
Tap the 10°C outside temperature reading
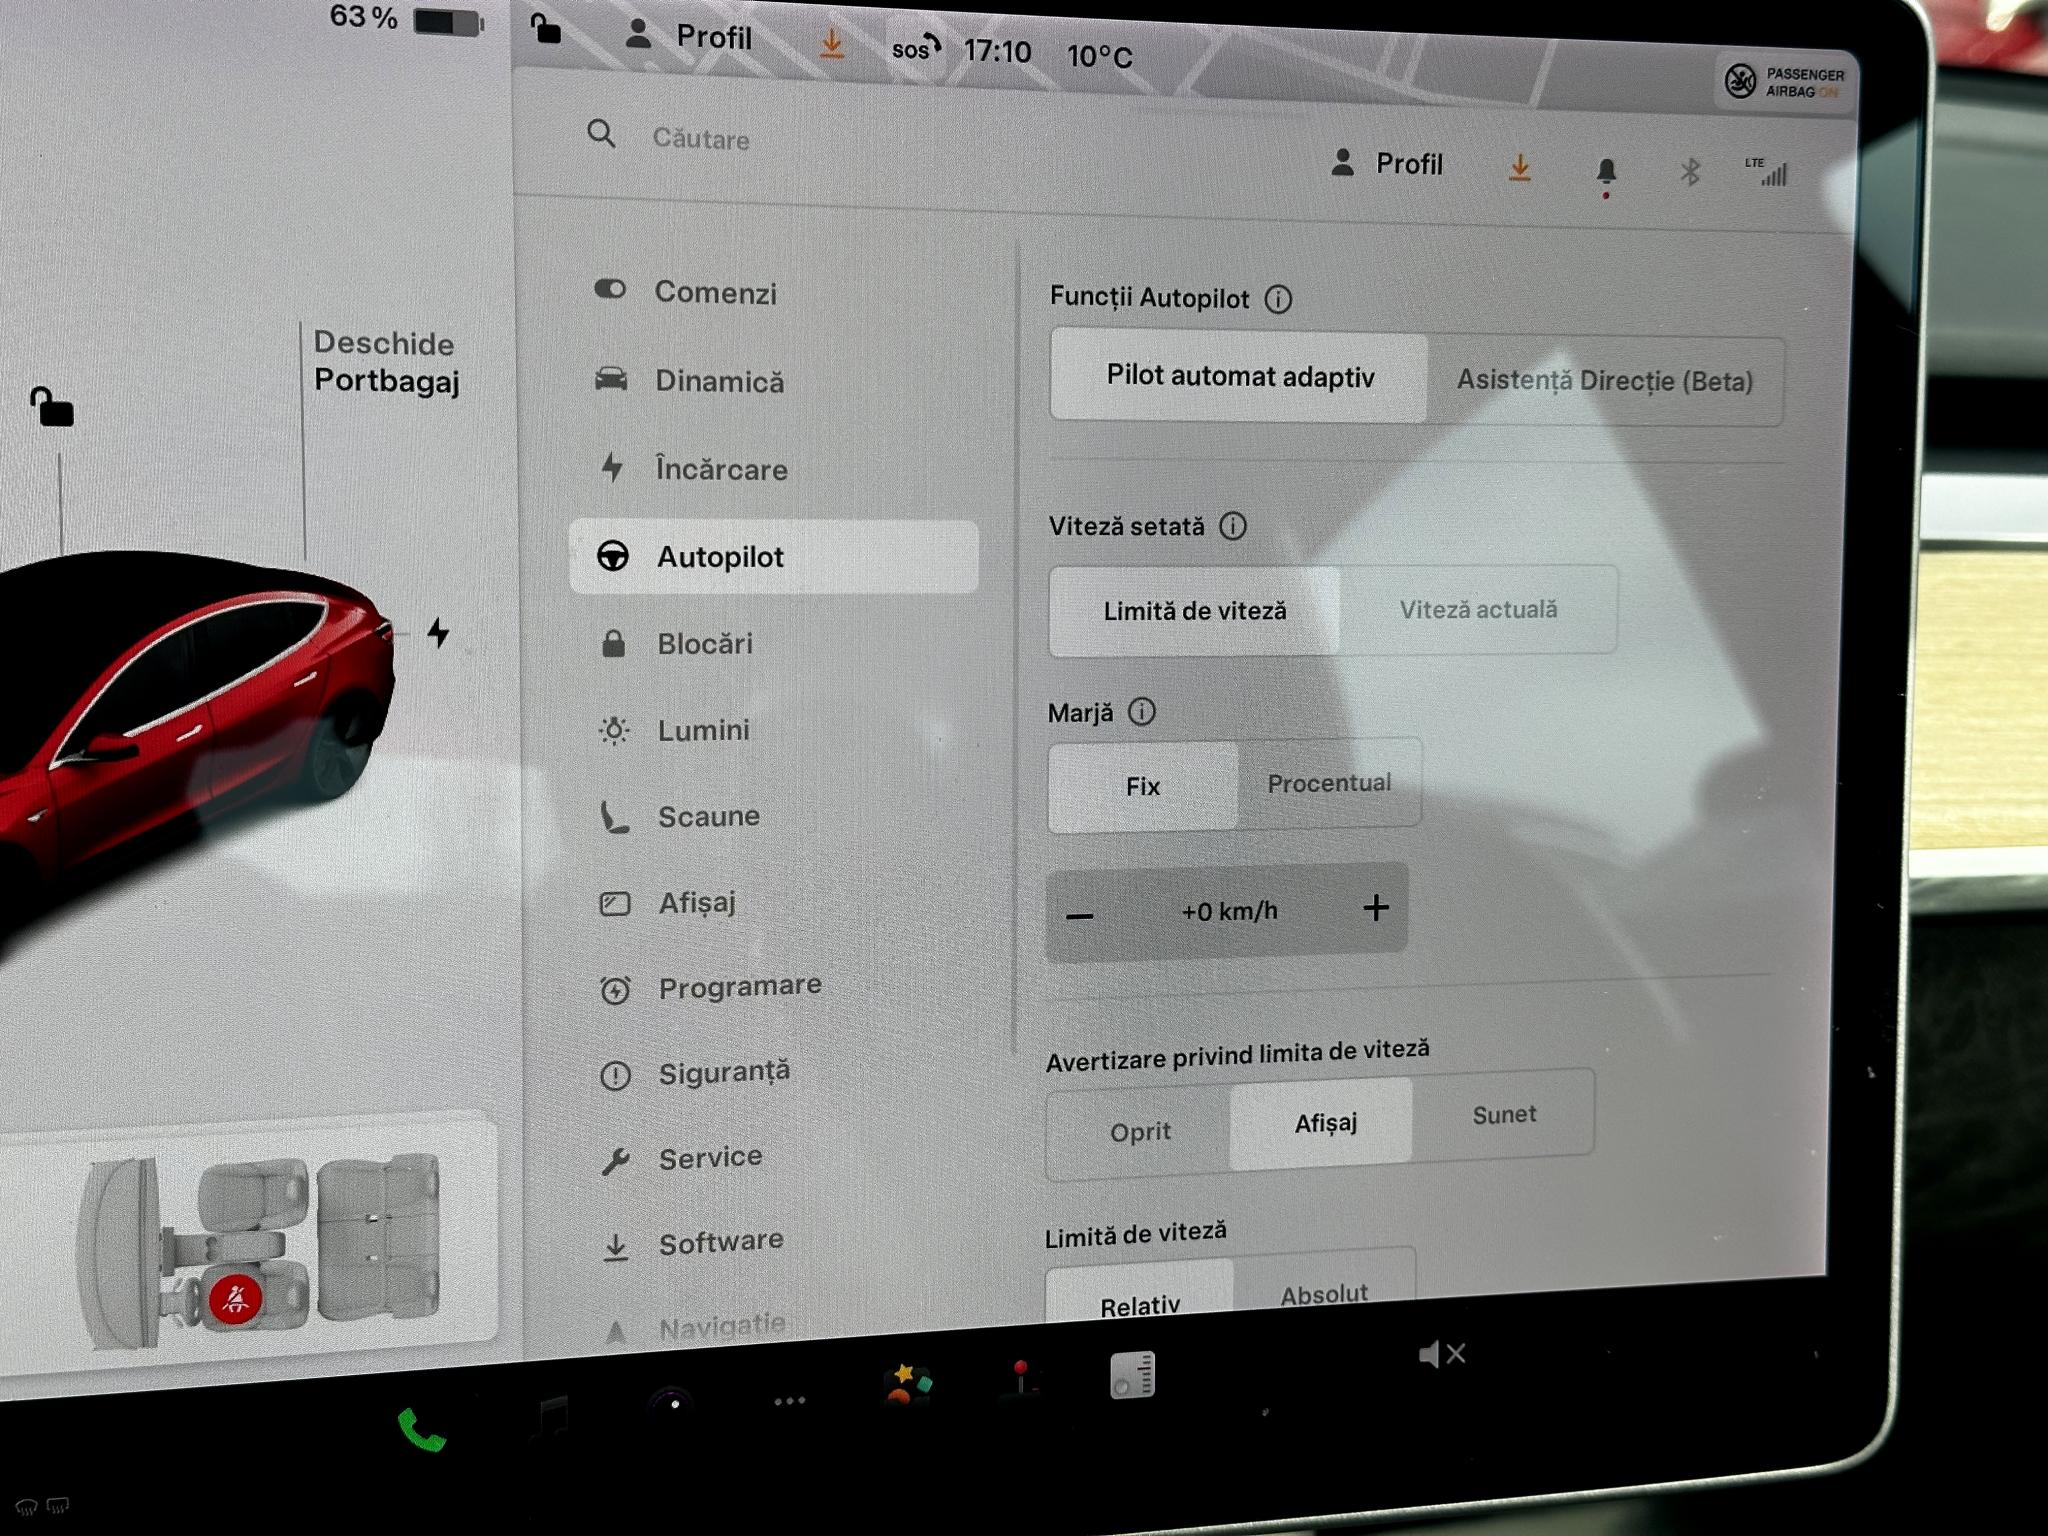point(1100,56)
